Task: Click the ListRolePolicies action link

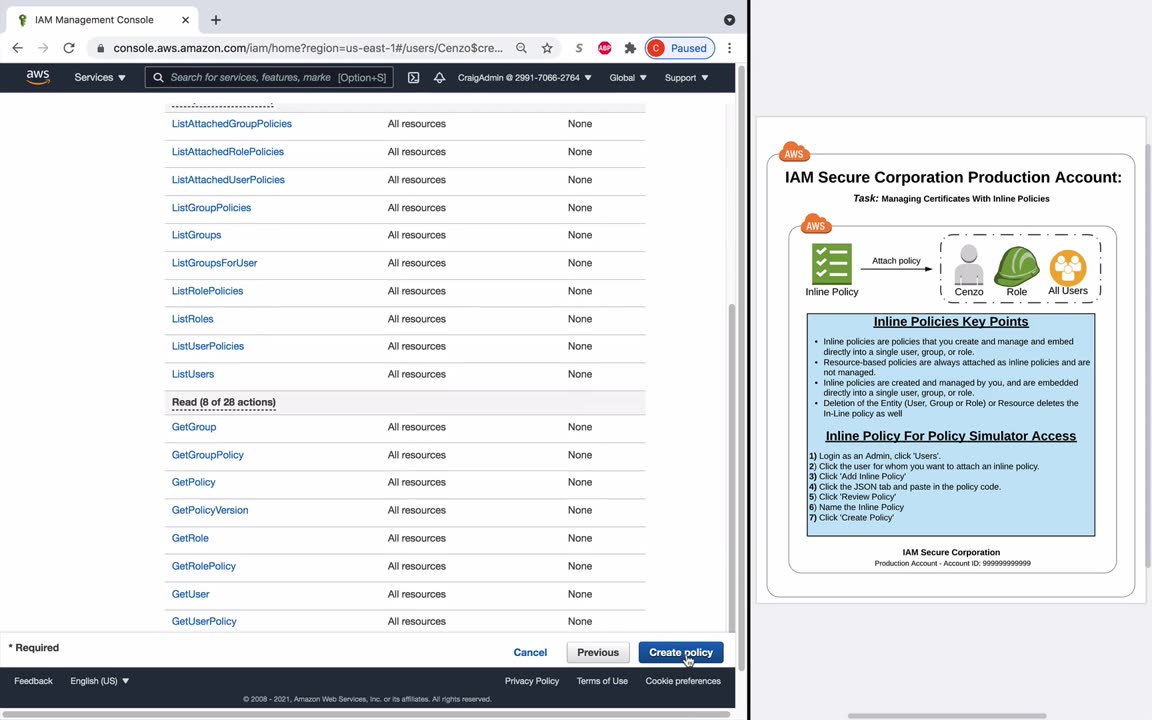Action: 207,291
